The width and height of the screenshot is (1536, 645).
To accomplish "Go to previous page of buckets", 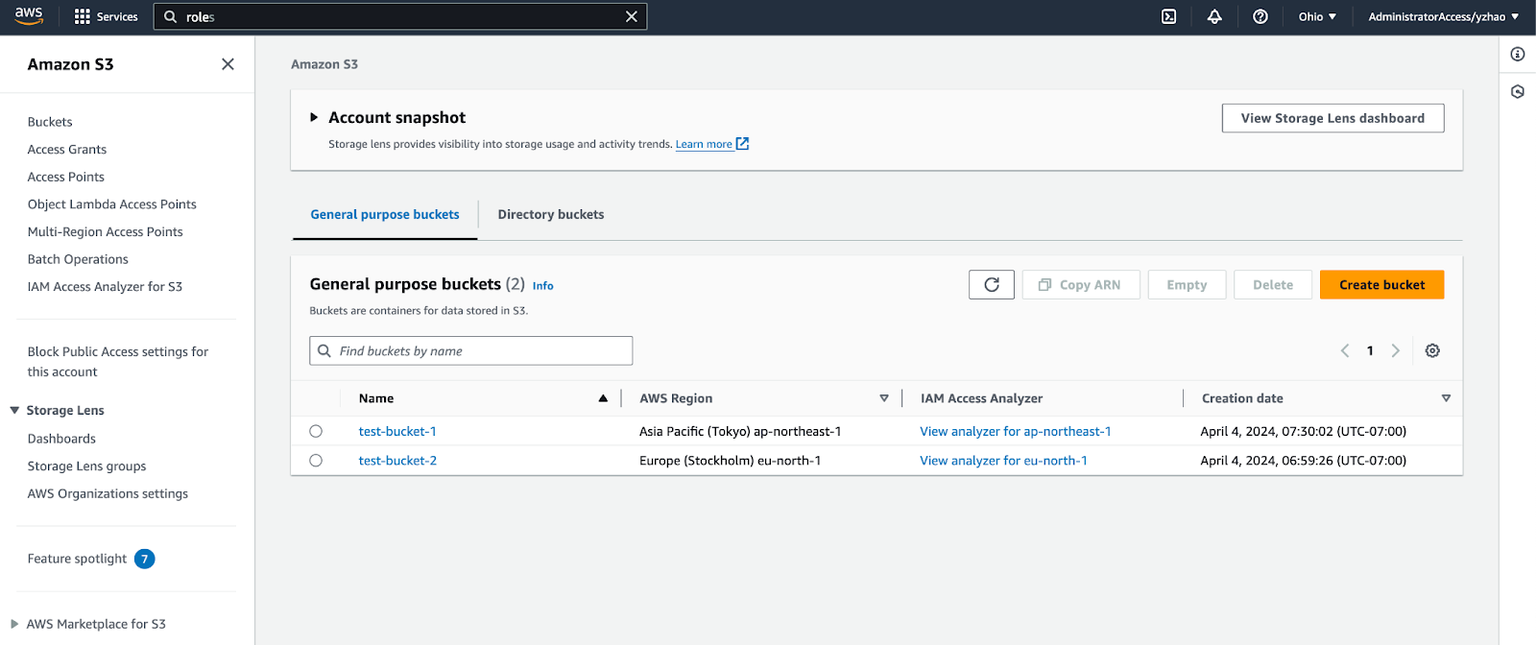I will coord(1345,351).
